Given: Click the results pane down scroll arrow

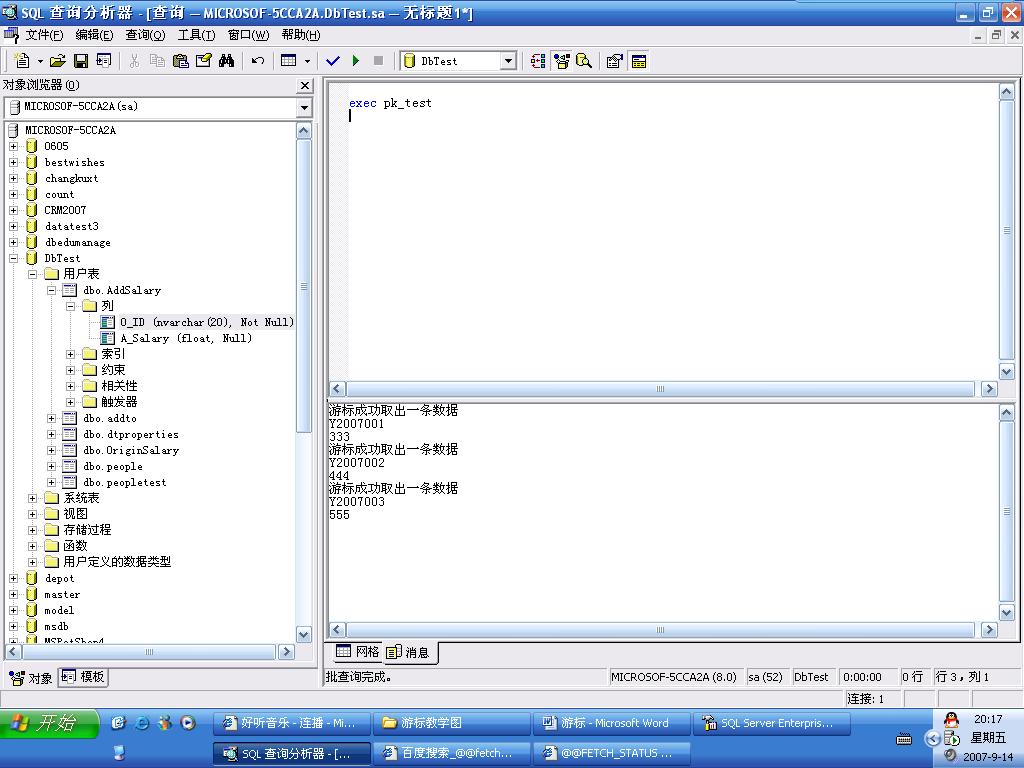Looking at the screenshot, I should tap(1006, 613).
